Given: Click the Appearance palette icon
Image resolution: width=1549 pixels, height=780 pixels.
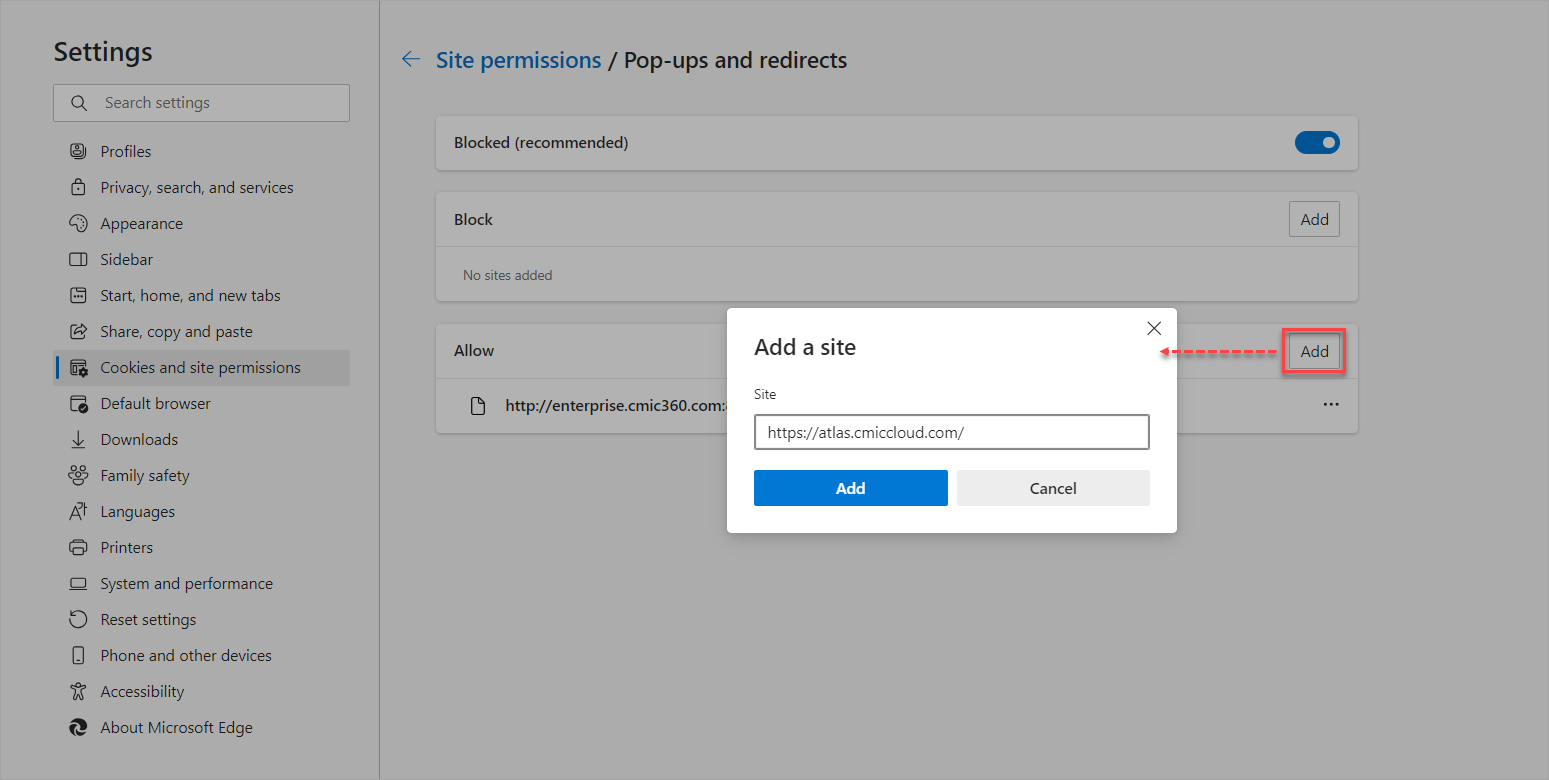Looking at the screenshot, I should [78, 223].
